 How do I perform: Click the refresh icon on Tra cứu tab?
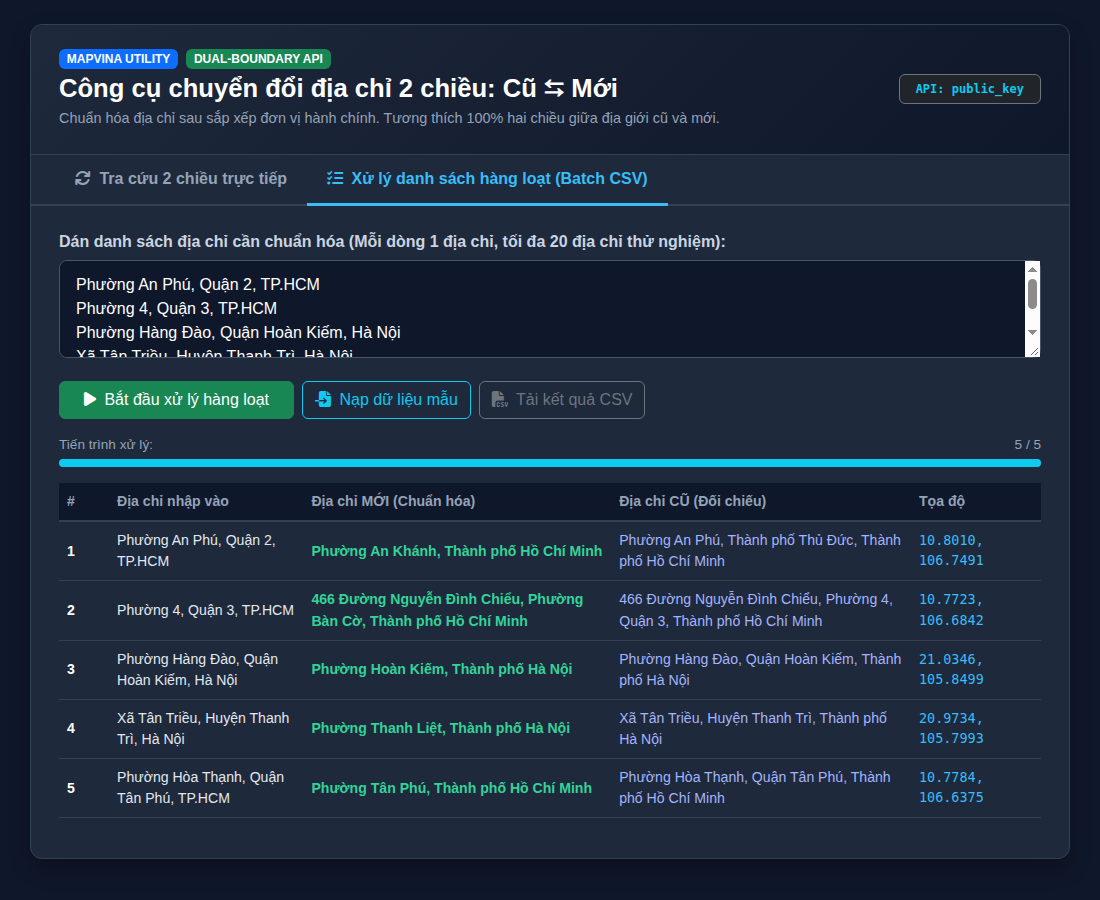83,179
